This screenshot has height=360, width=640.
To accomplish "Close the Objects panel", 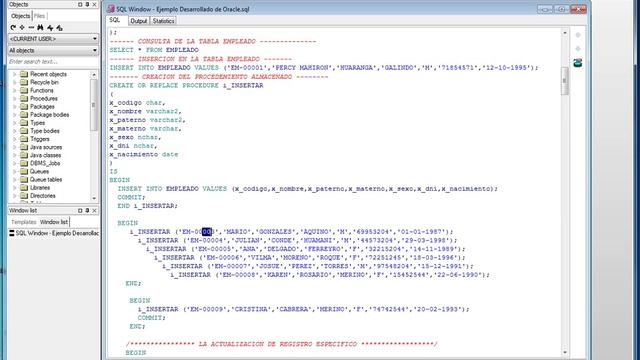I will tap(95, 4).
